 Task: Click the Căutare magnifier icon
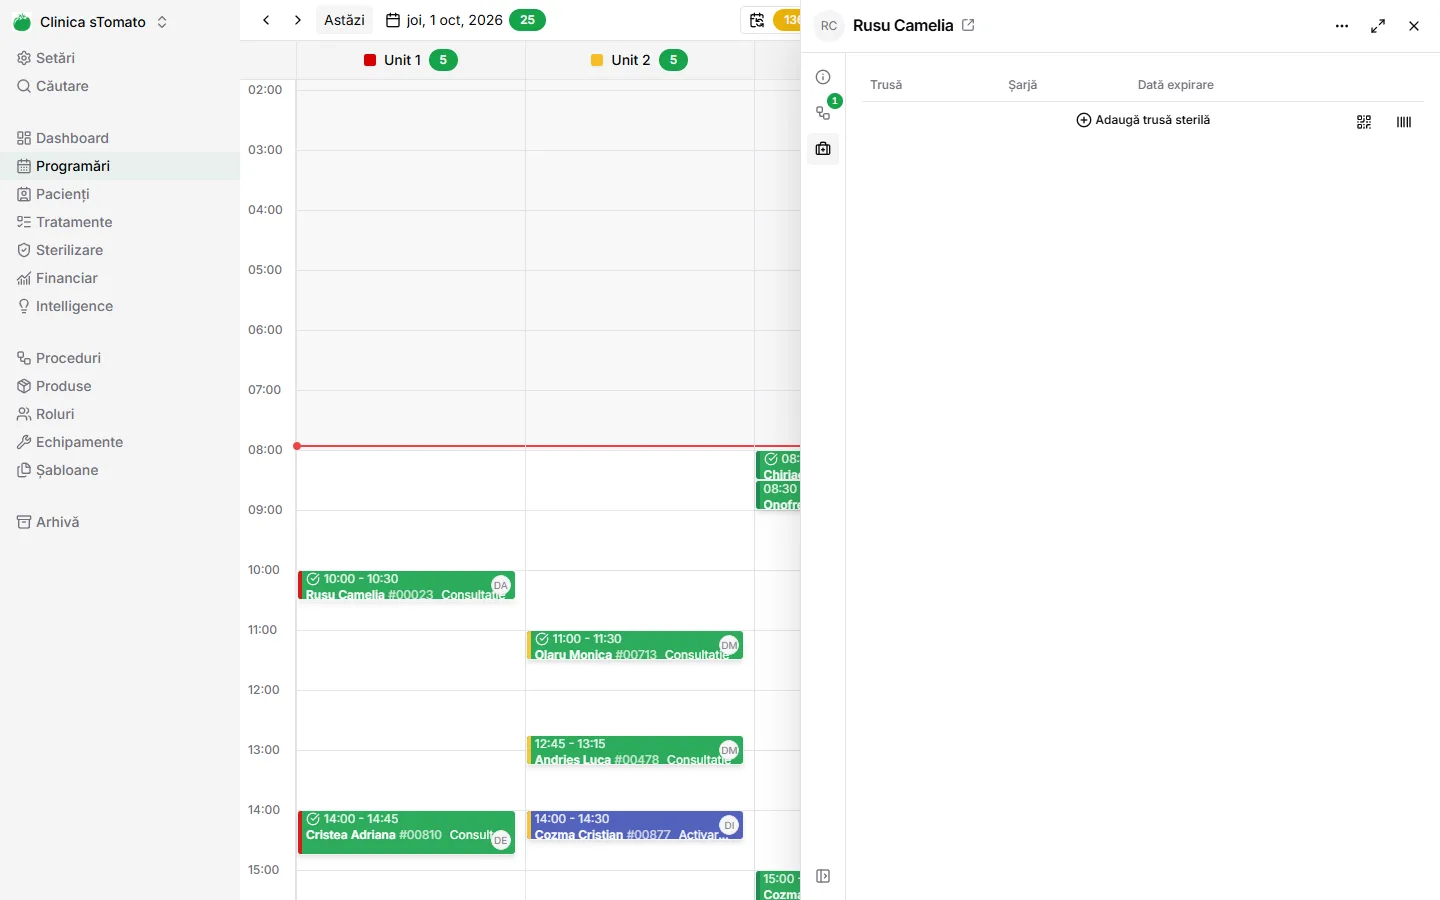(24, 86)
